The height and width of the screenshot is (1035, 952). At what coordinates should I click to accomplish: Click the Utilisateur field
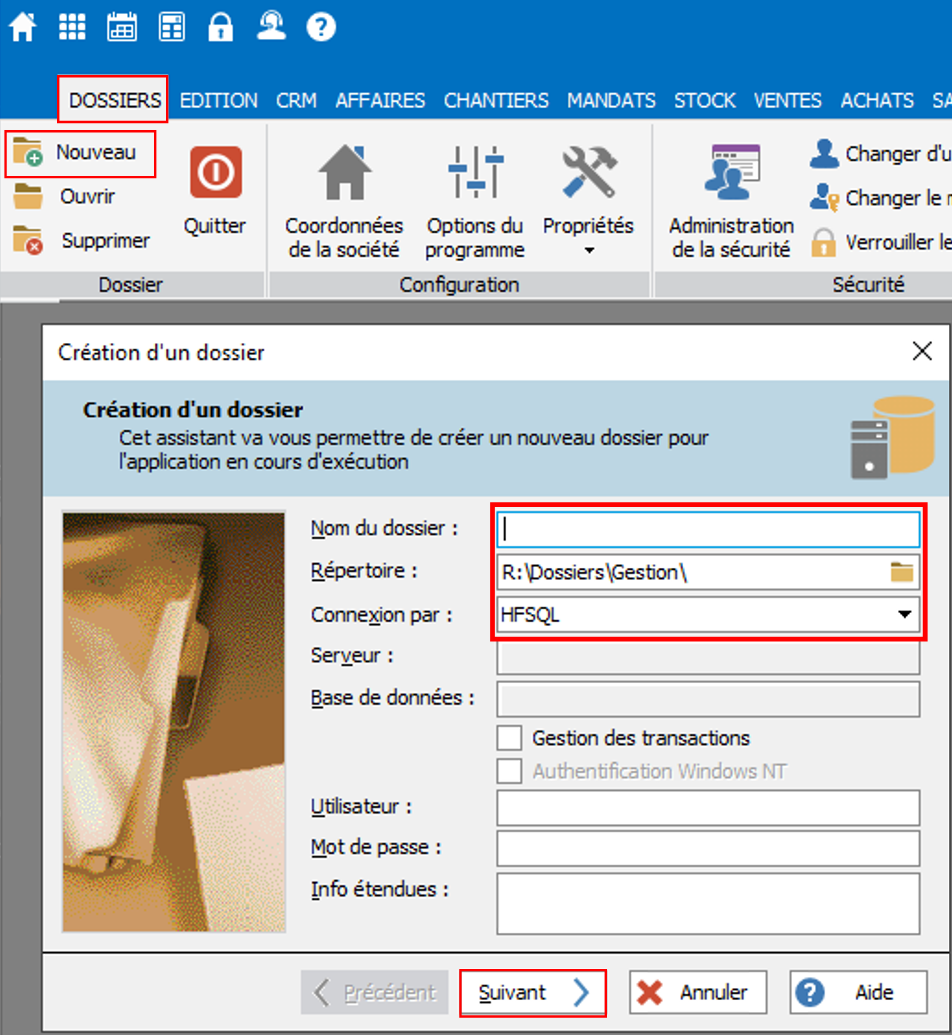708,807
